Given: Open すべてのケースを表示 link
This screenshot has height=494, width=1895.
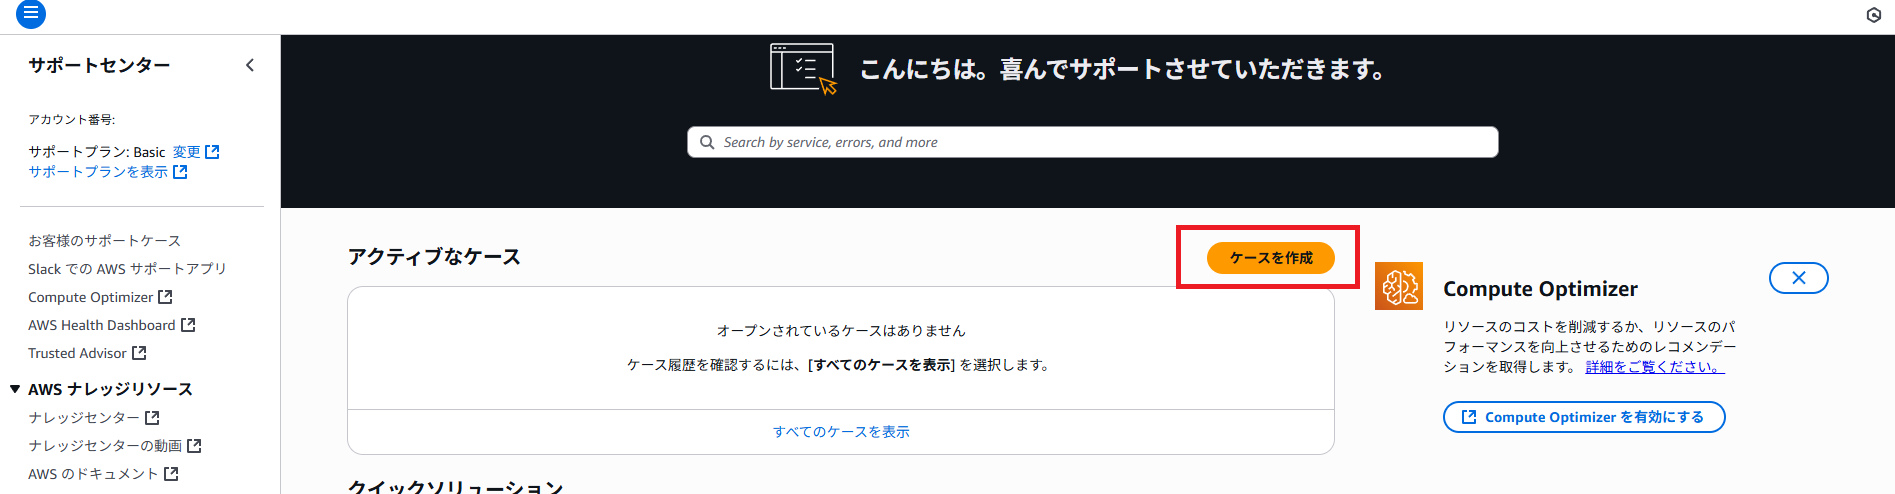Looking at the screenshot, I should [841, 432].
